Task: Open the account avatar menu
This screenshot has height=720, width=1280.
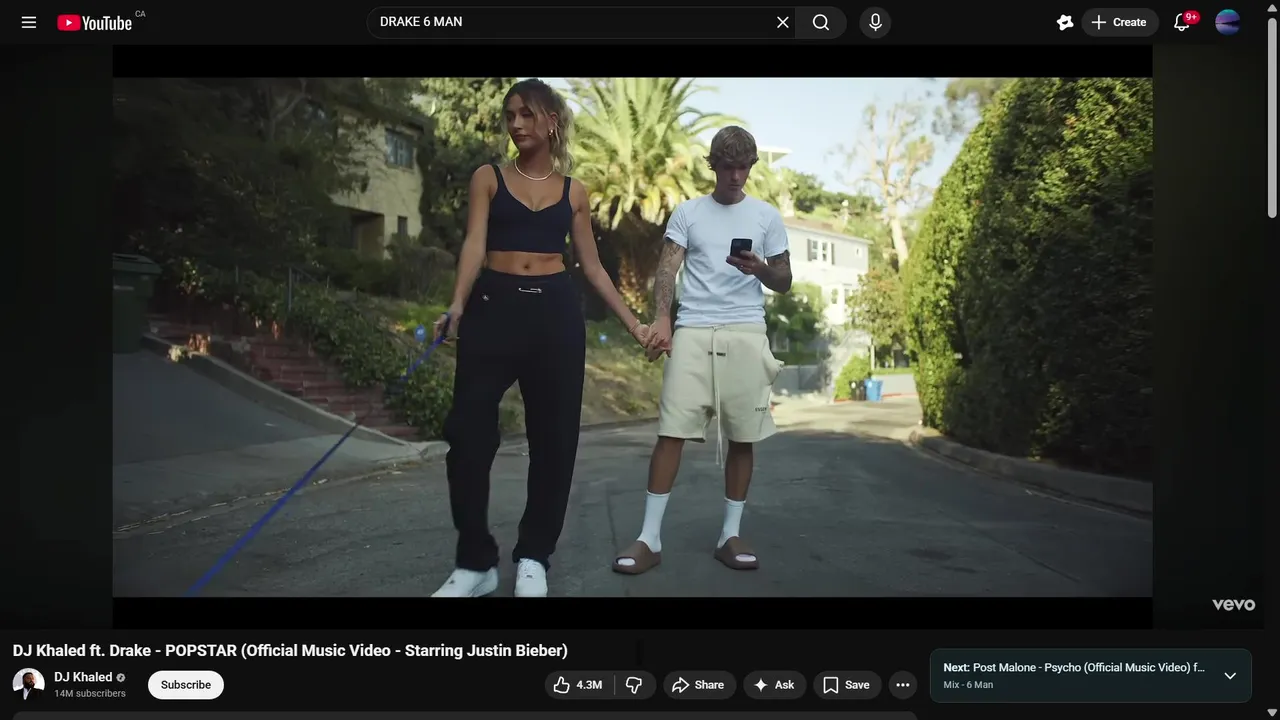Action: click(x=1228, y=22)
